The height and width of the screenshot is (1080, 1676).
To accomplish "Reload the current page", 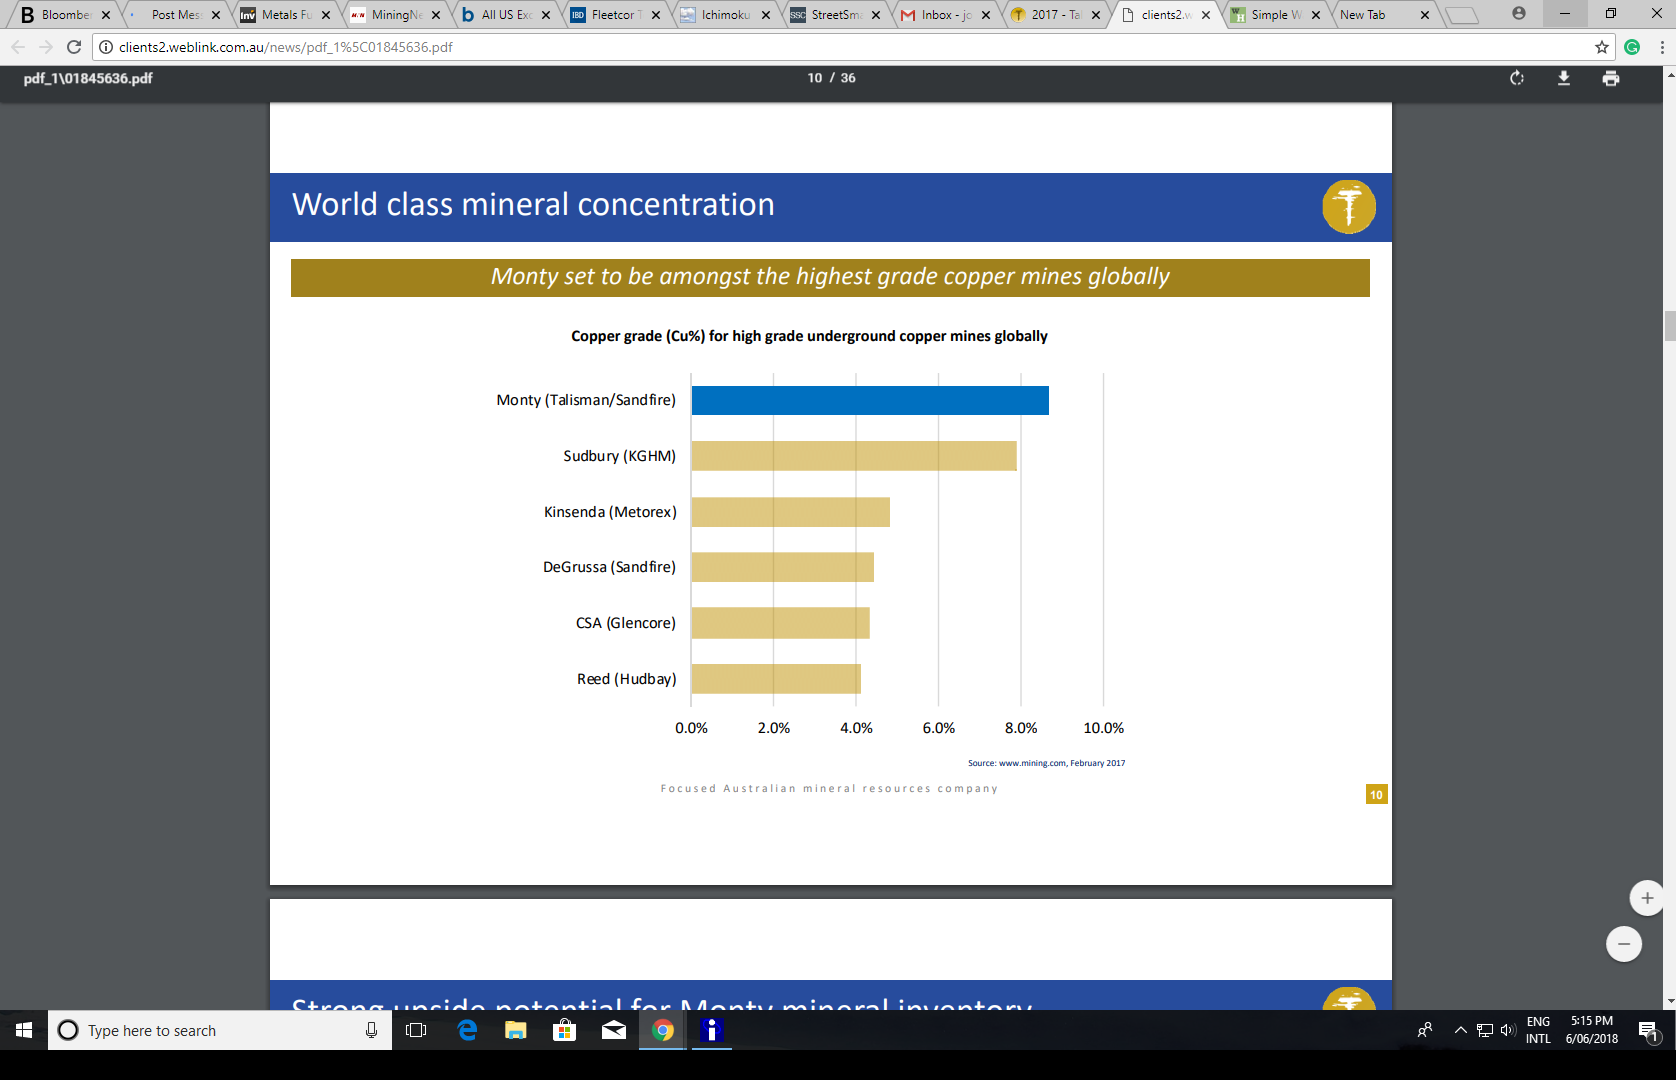I will (x=74, y=47).
